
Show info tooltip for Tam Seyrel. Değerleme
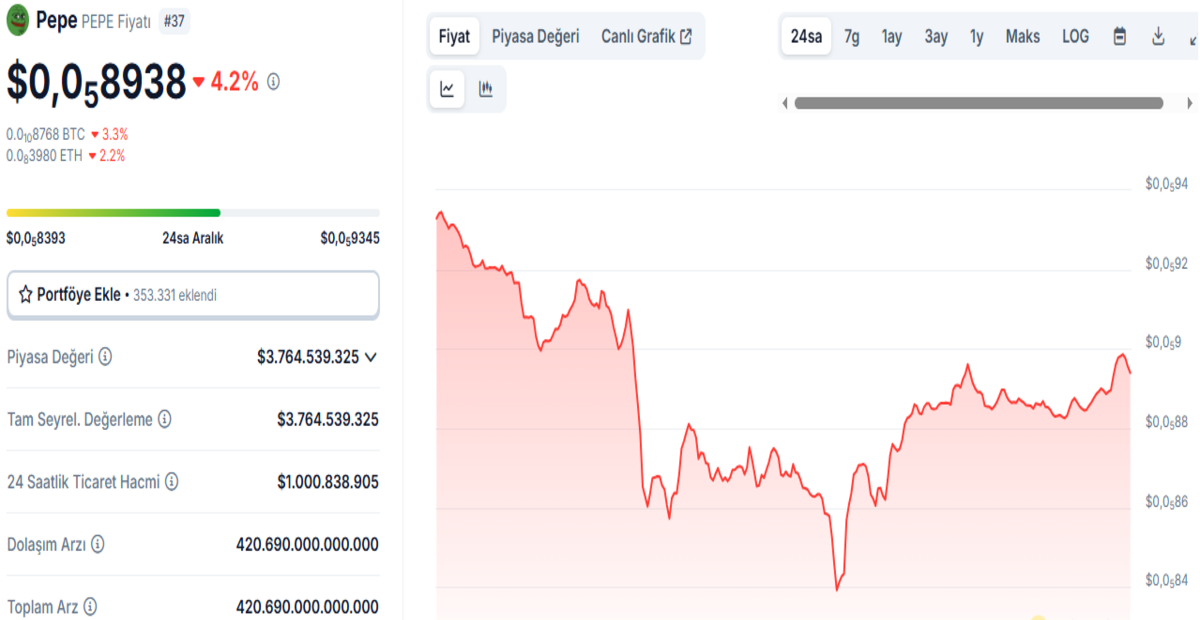click(x=165, y=420)
